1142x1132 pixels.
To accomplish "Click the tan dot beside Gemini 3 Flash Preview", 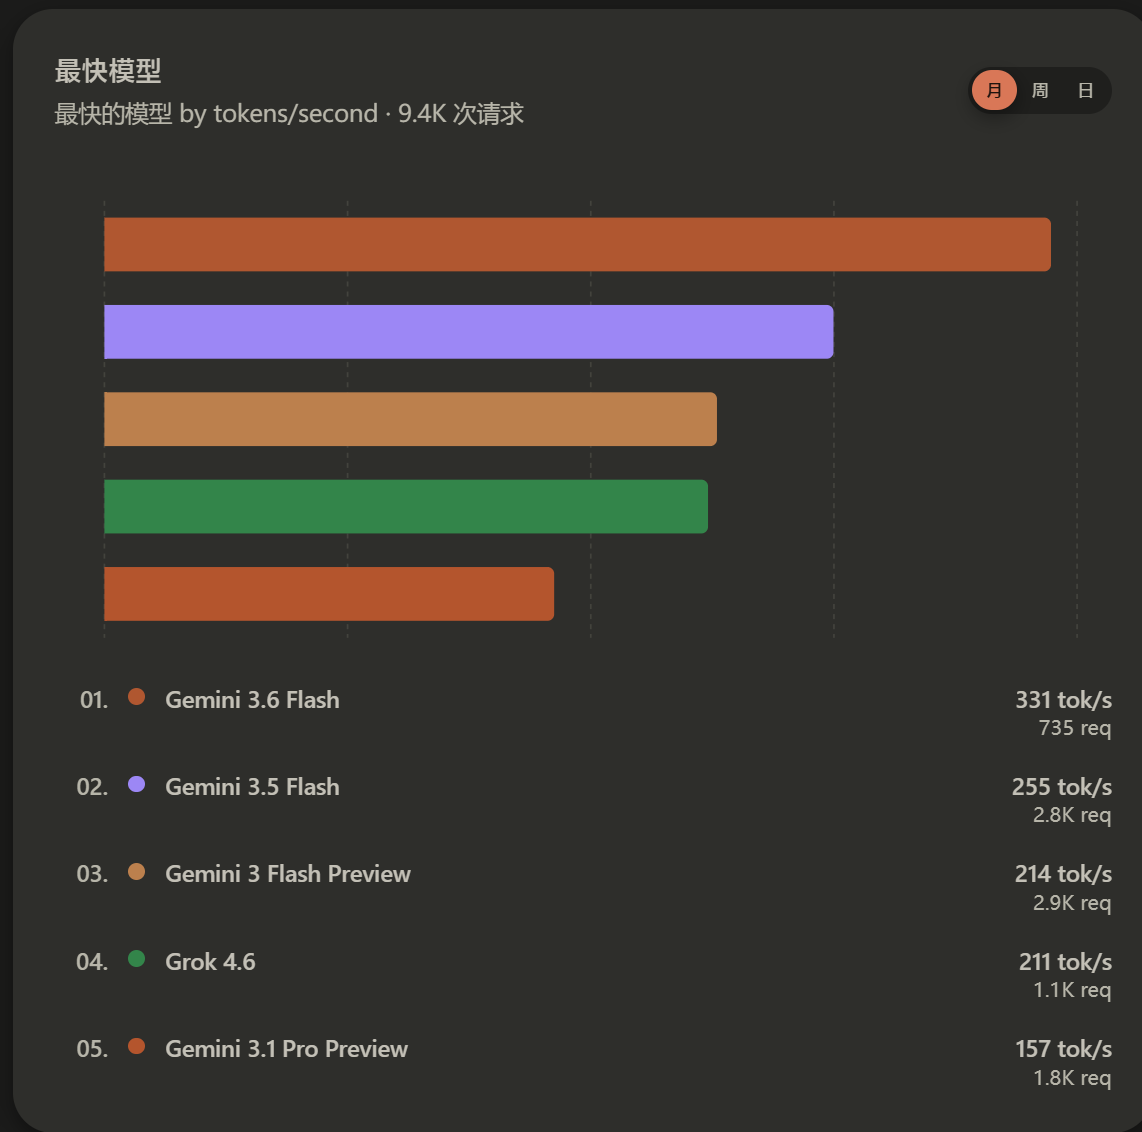I will 136,871.
